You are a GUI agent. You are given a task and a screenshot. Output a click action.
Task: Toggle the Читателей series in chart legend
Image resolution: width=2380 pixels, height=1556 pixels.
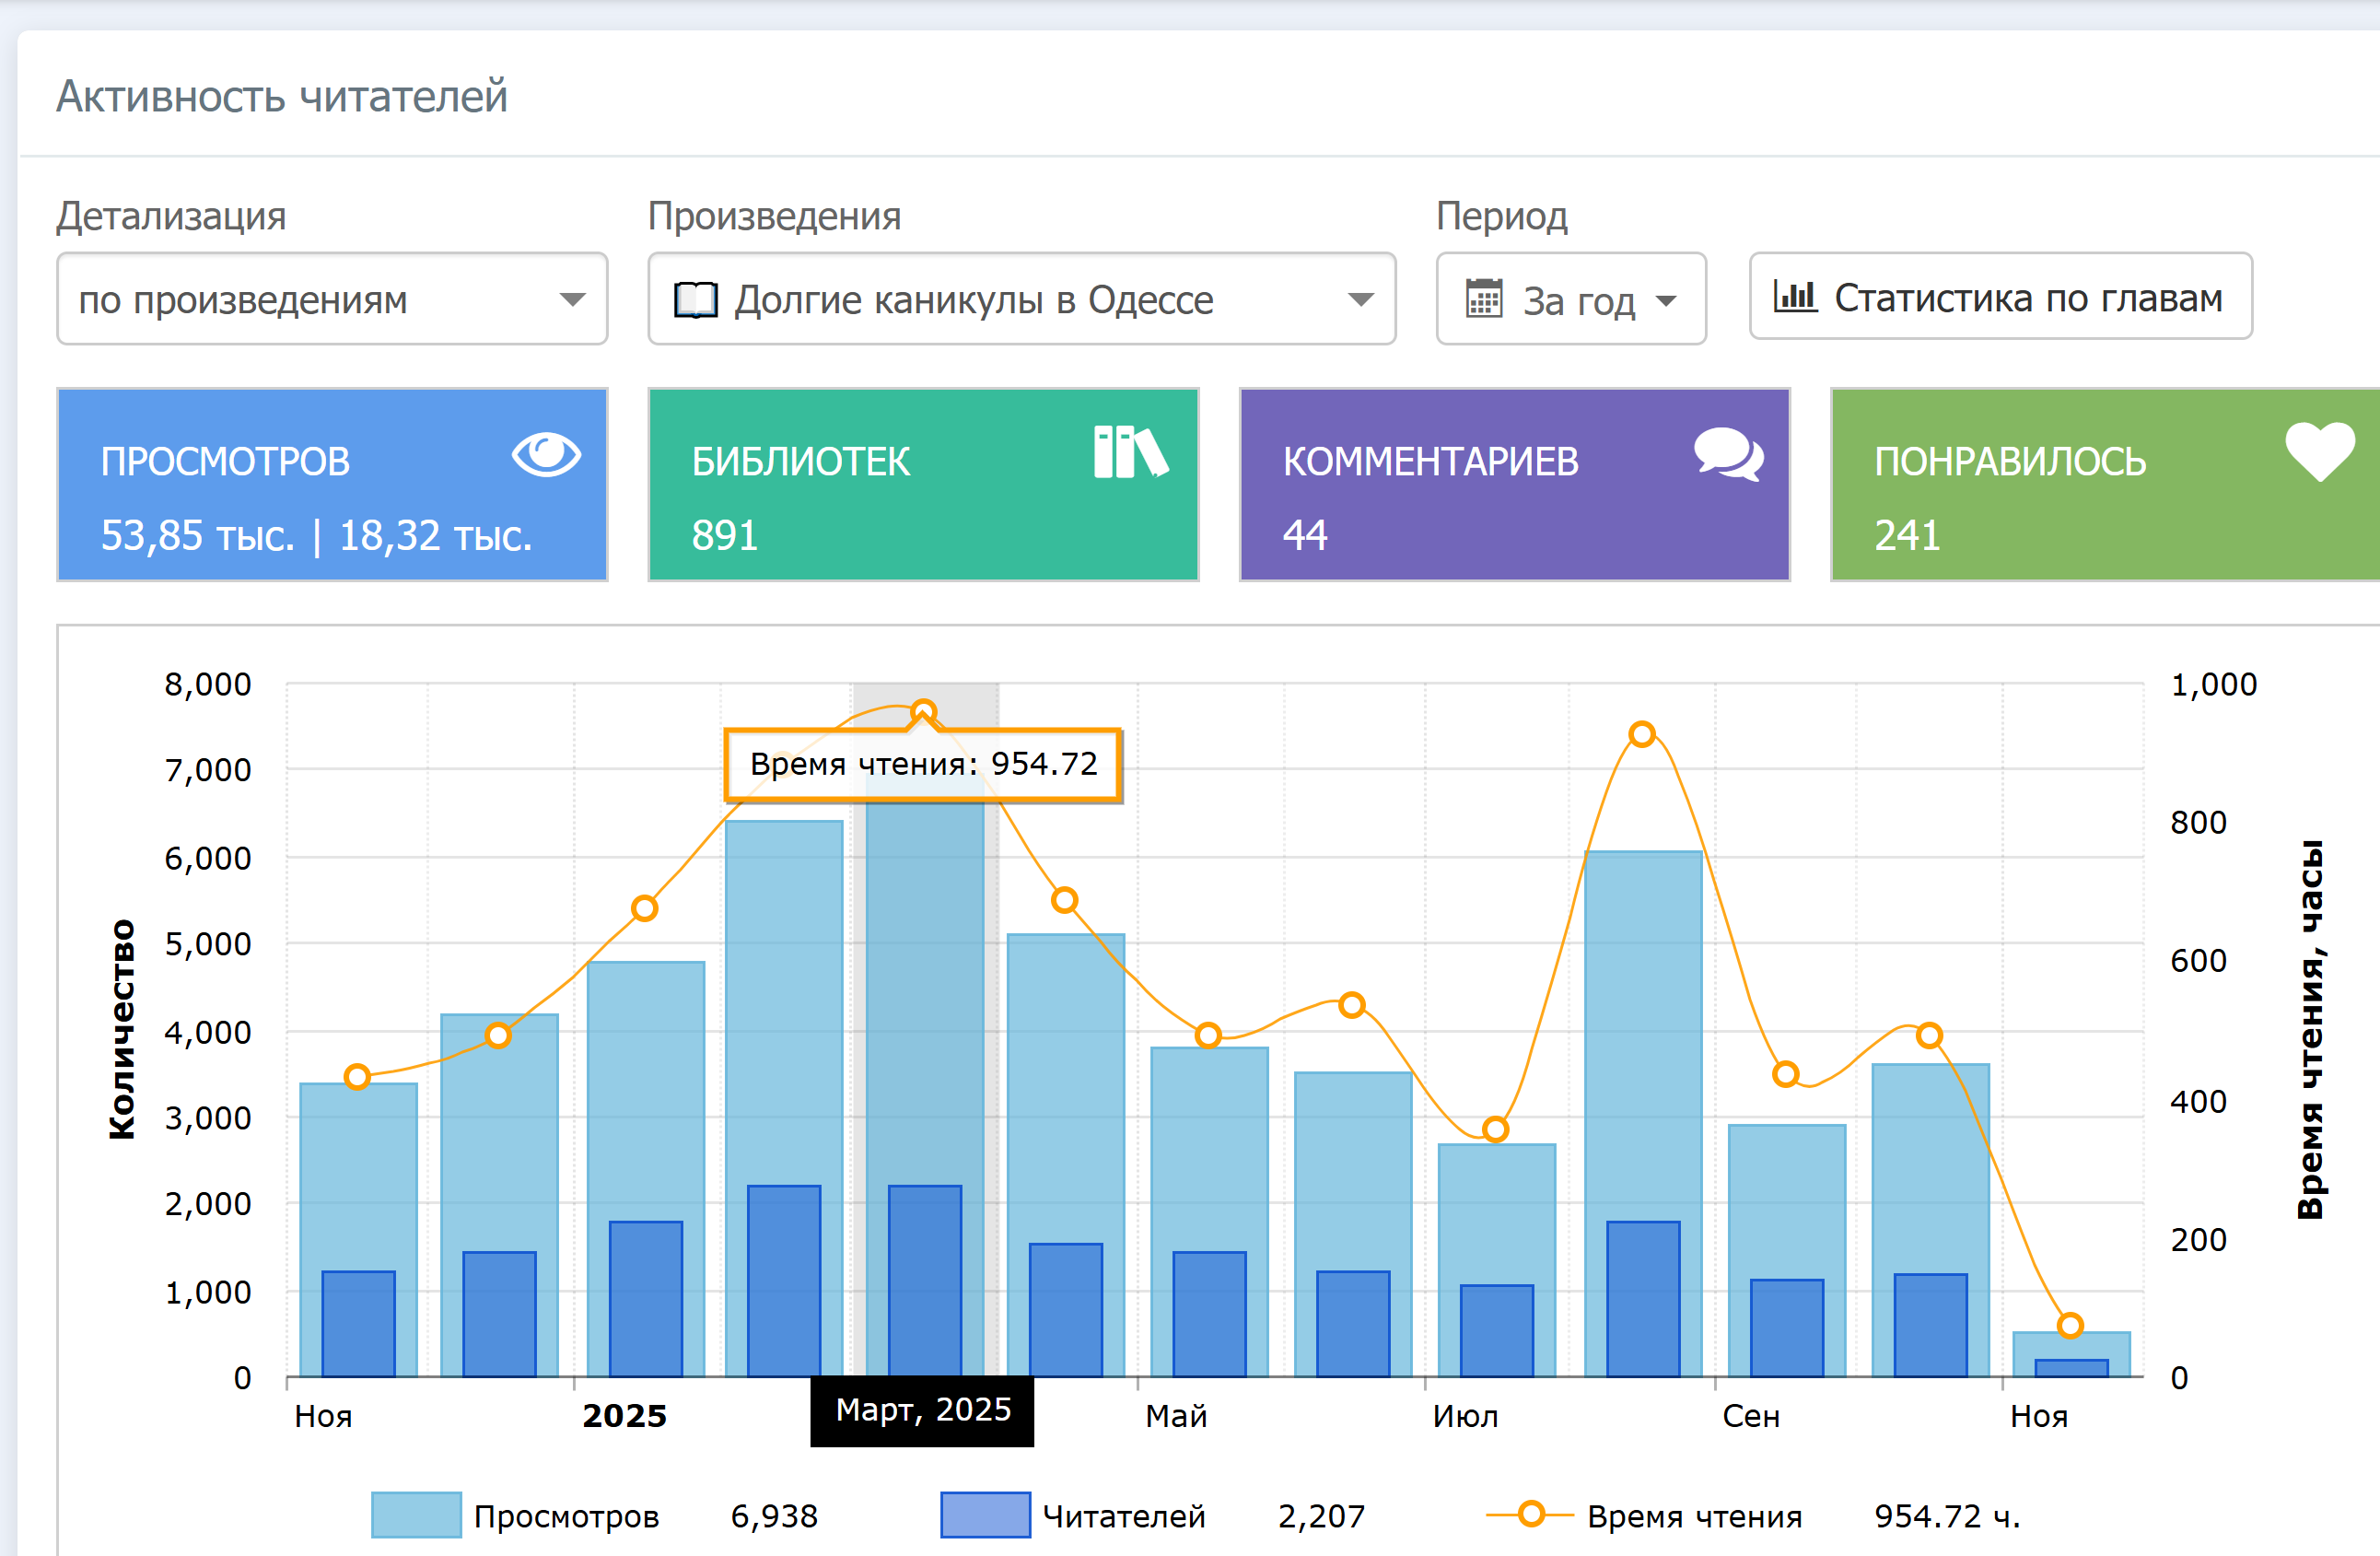tap(1123, 1516)
